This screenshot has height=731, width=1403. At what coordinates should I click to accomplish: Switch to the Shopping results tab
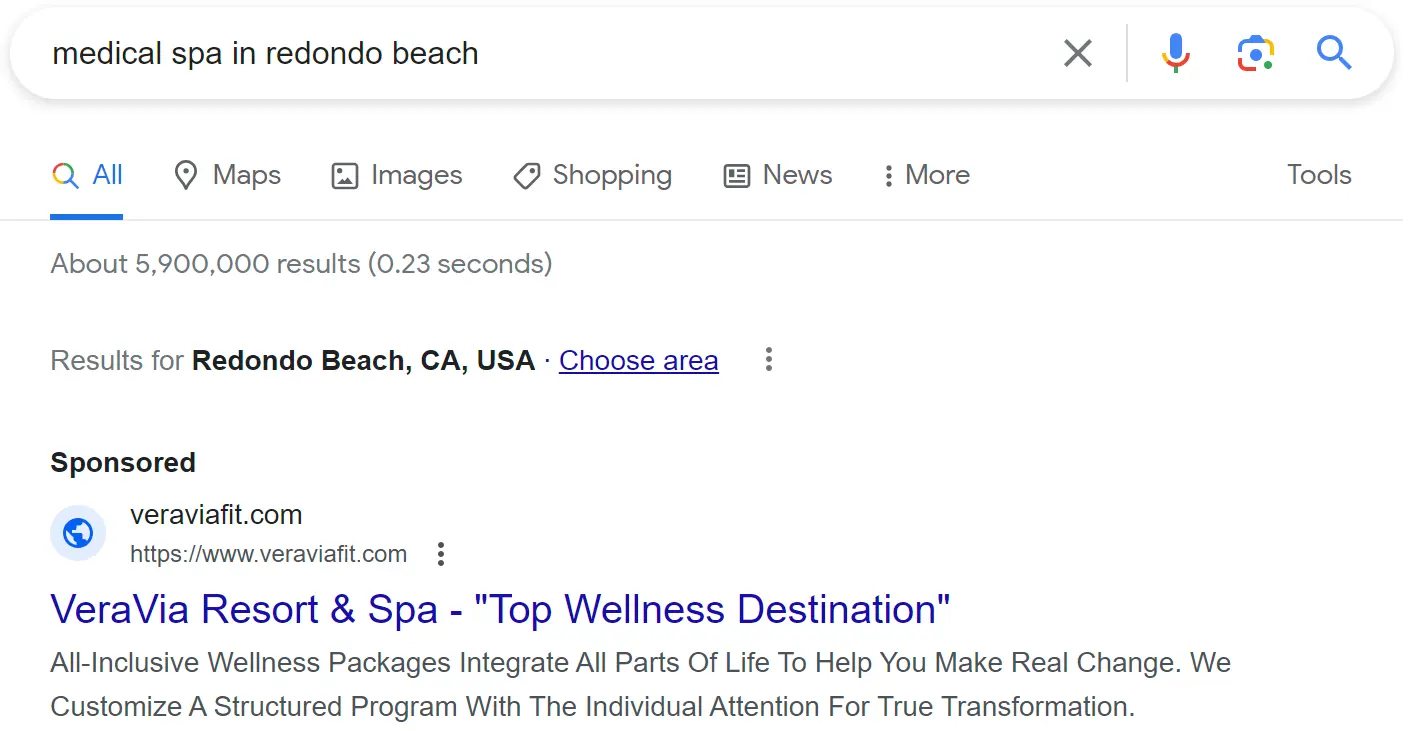592,175
